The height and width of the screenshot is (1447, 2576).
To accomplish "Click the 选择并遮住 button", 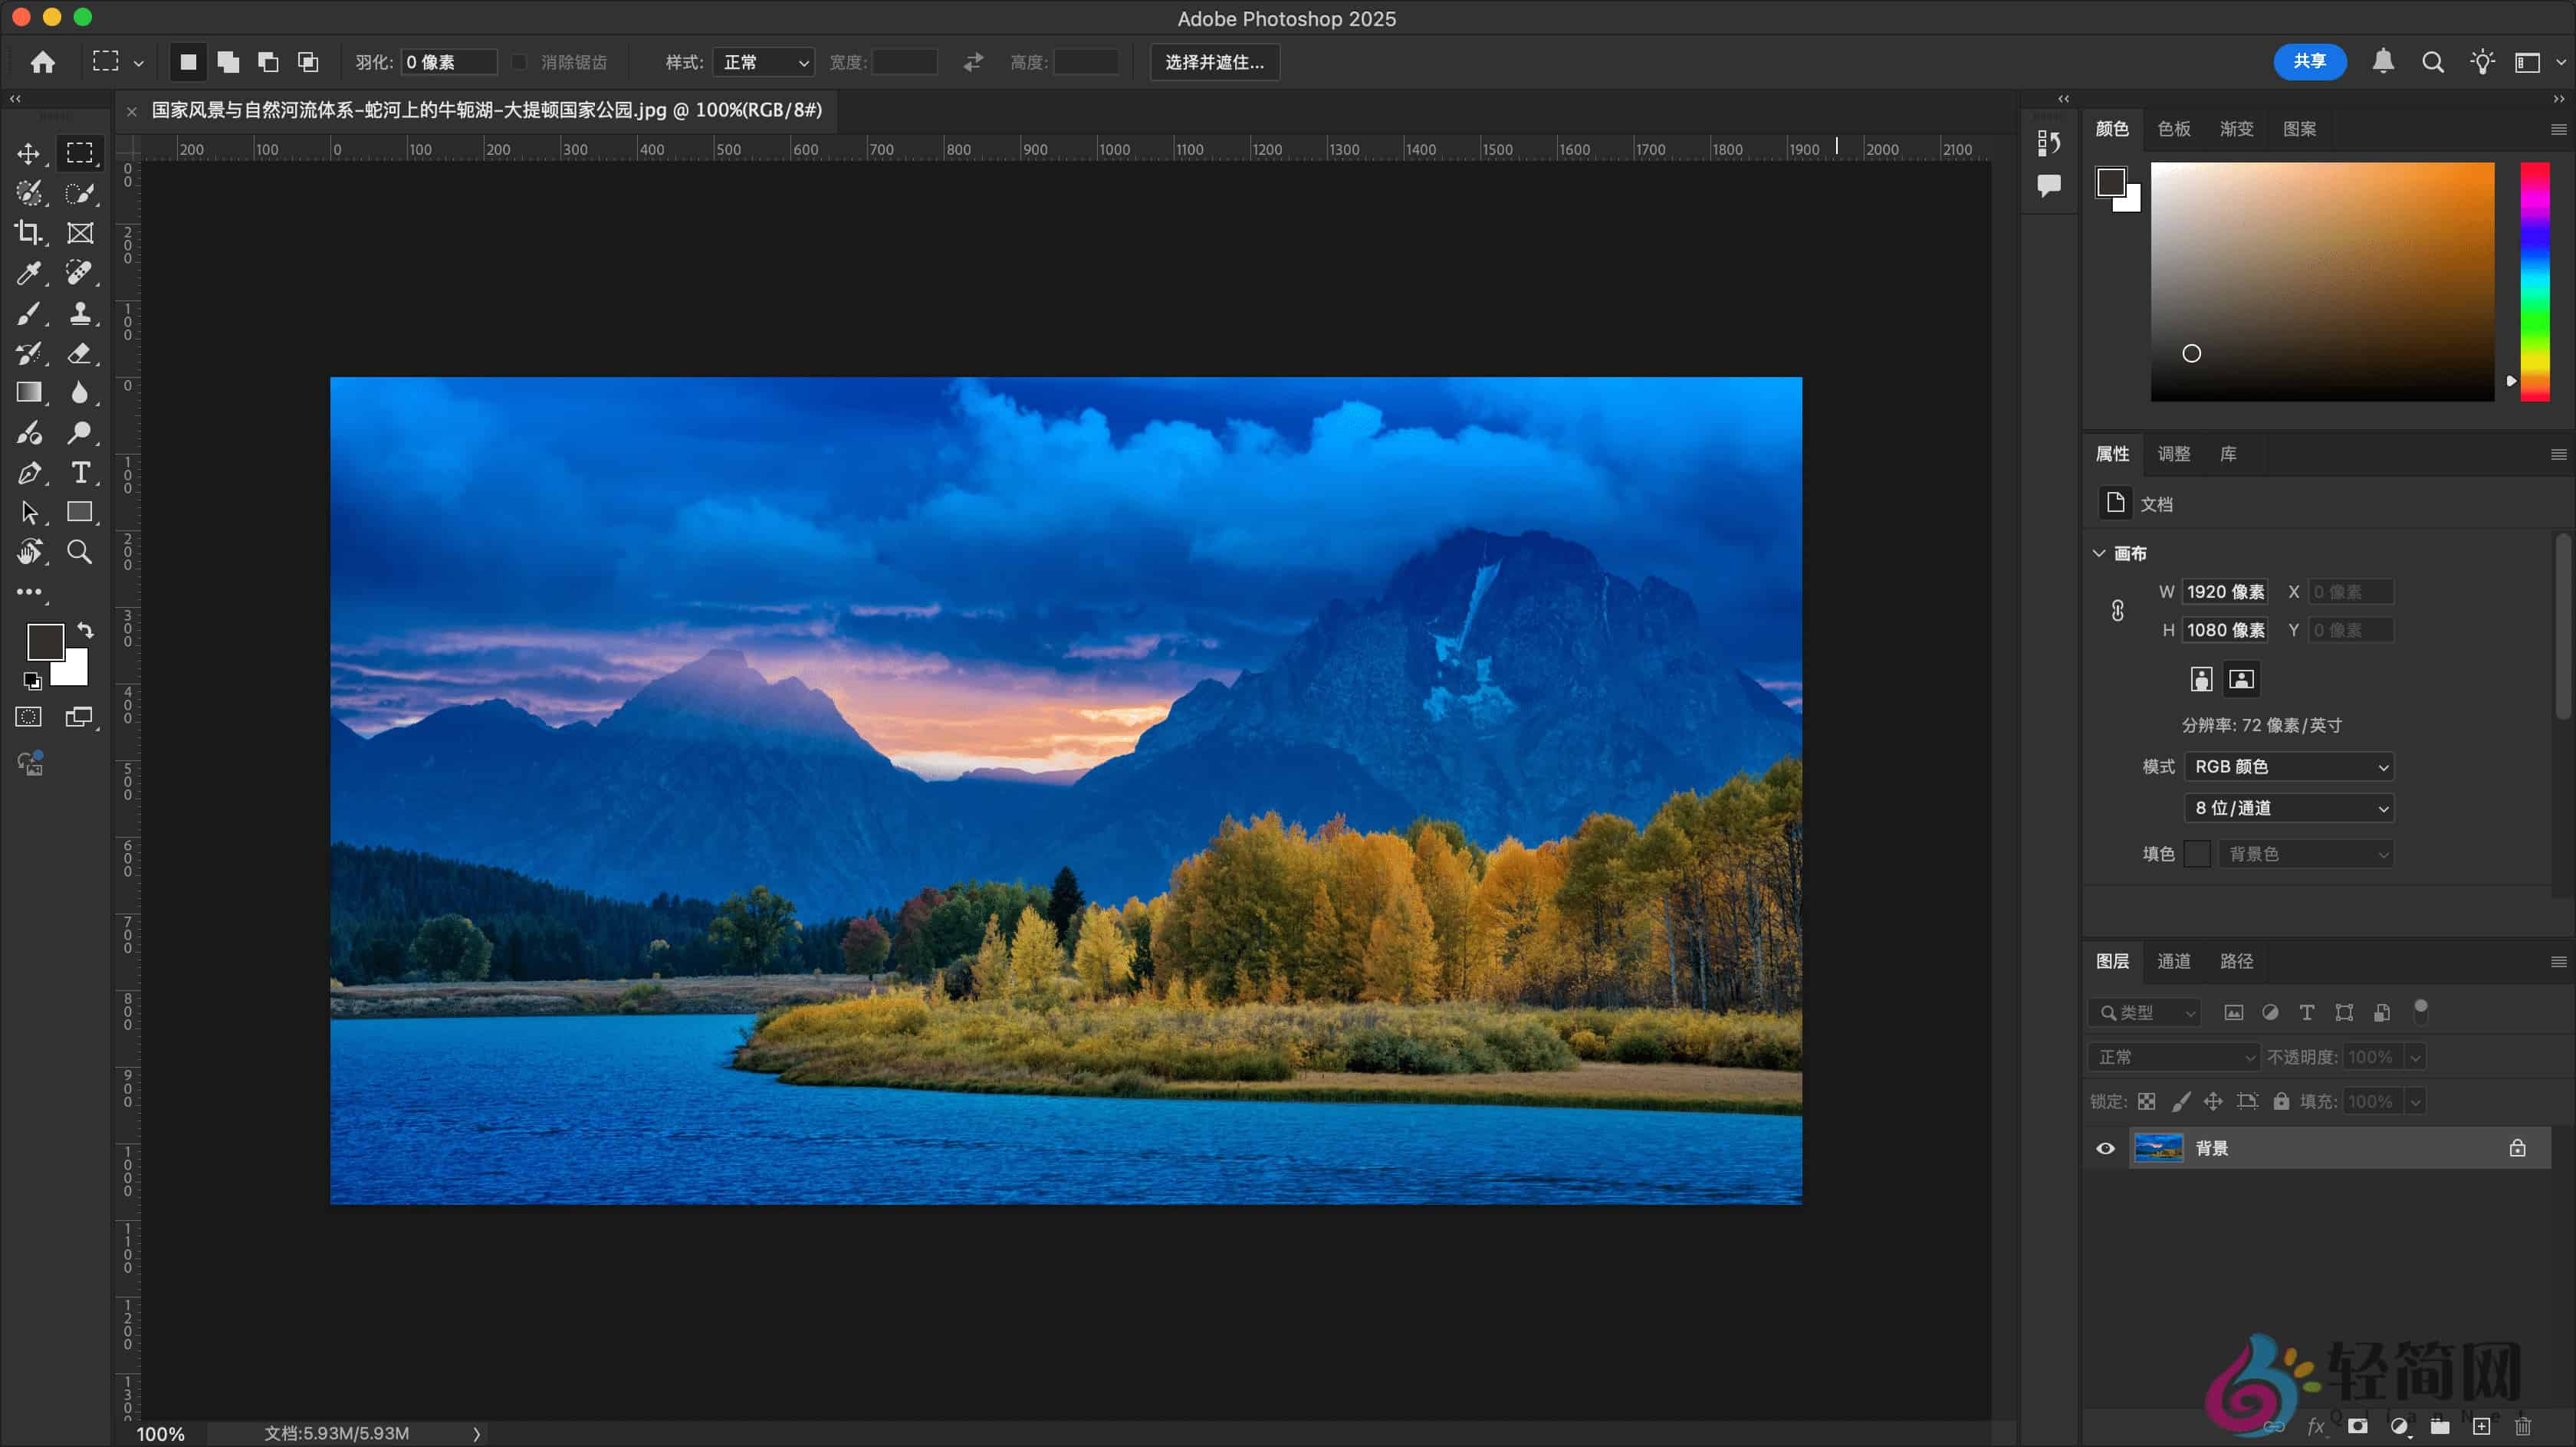I will click(1213, 62).
